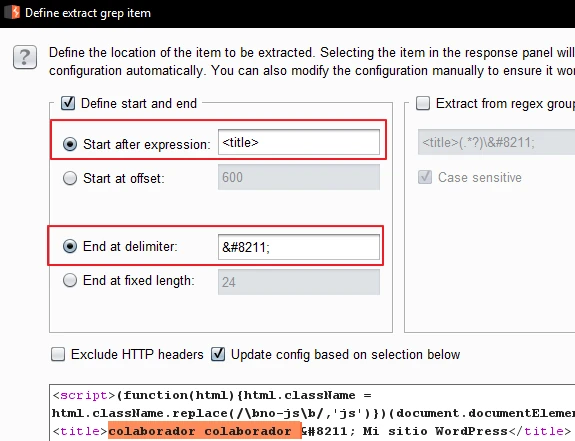This screenshot has width=575, height=441.
Task: Click the Mi sitio WordPress title text
Action: [435, 431]
